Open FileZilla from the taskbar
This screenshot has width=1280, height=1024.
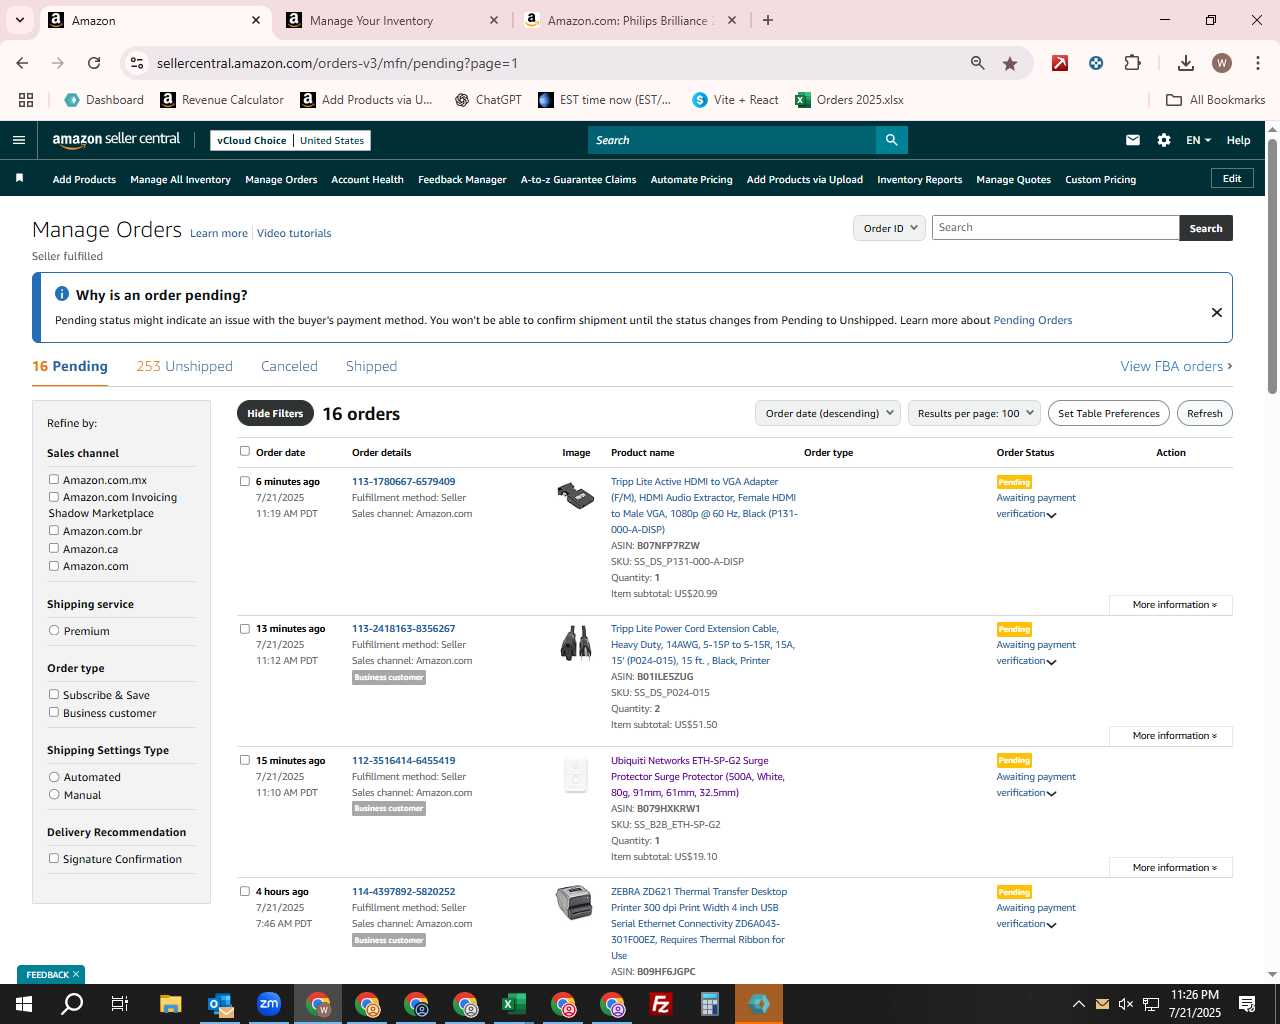point(661,1004)
